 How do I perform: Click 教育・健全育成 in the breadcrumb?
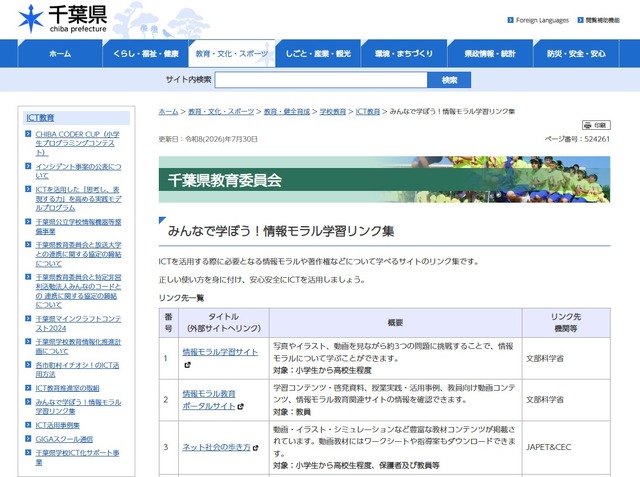pos(287,111)
